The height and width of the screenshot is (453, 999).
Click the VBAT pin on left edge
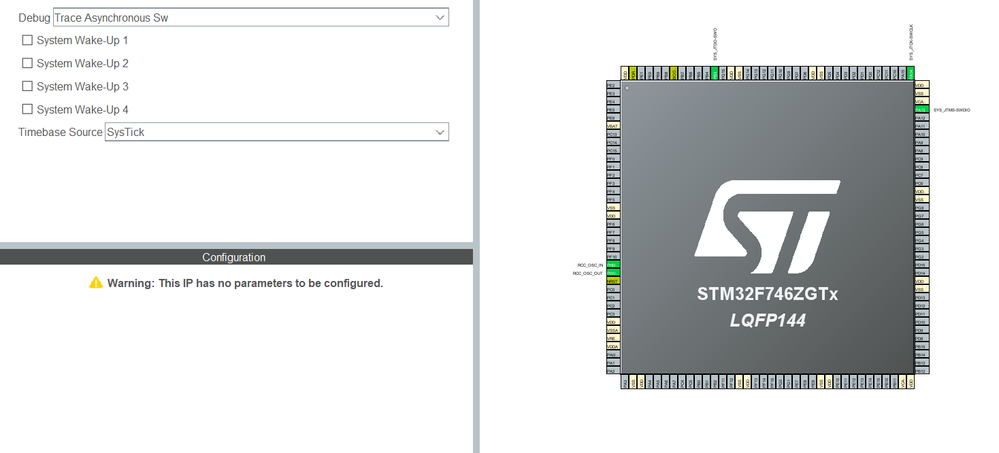coord(614,126)
